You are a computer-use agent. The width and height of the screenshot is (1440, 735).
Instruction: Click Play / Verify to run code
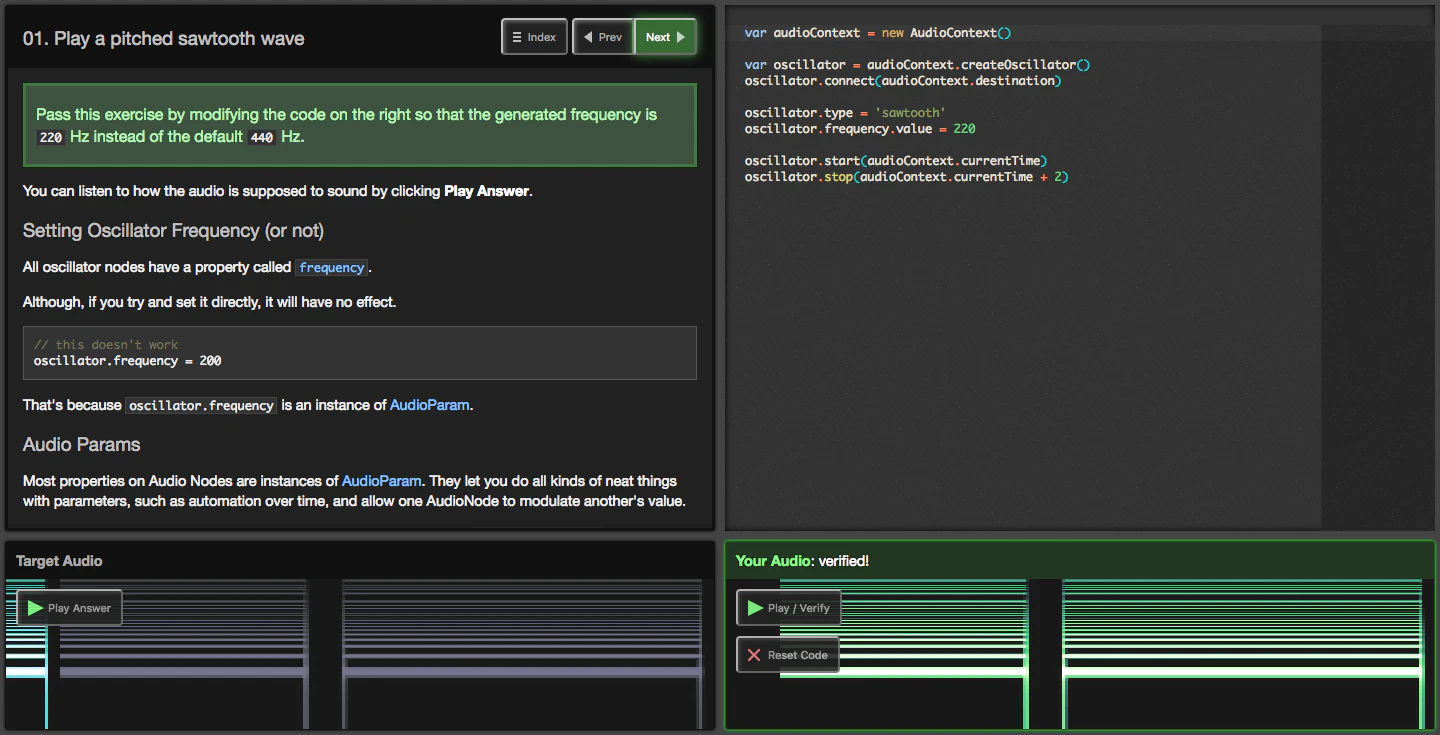pyautogui.click(x=788, y=607)
